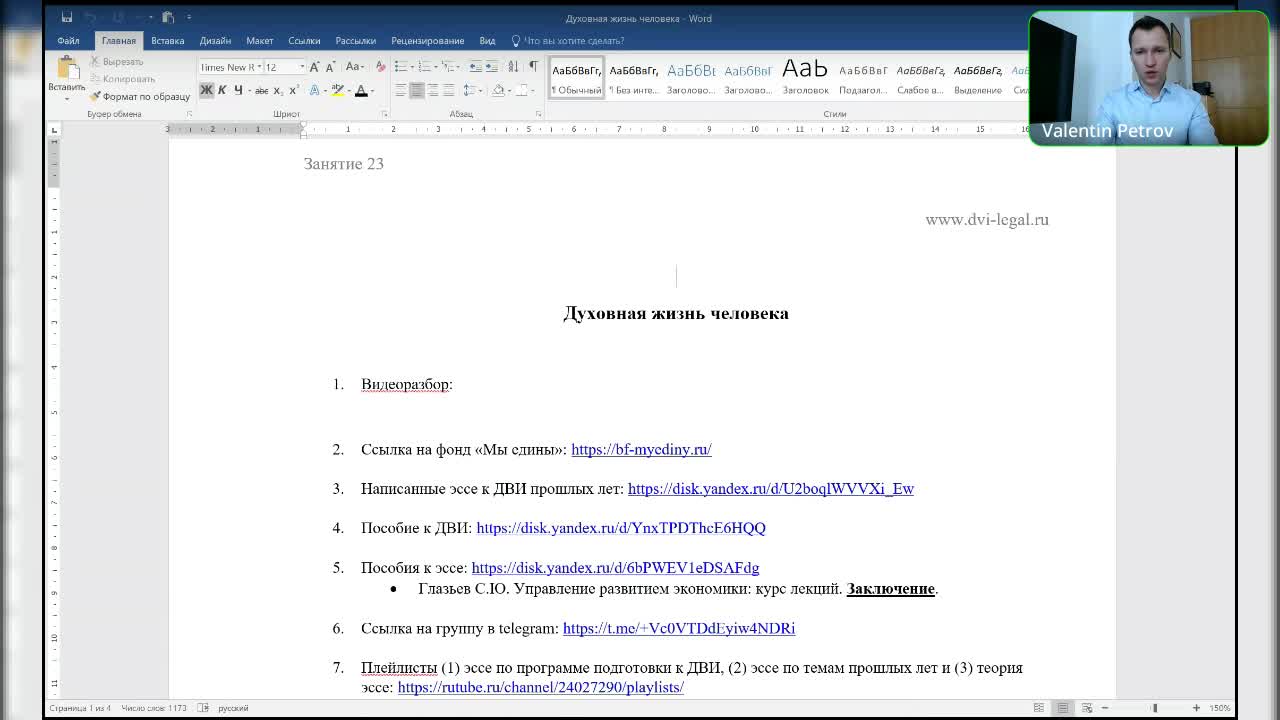This screenshot has height=720, width=1280.
Task: Click the zoom slider in the status bar
Action: click(1154, 708)
